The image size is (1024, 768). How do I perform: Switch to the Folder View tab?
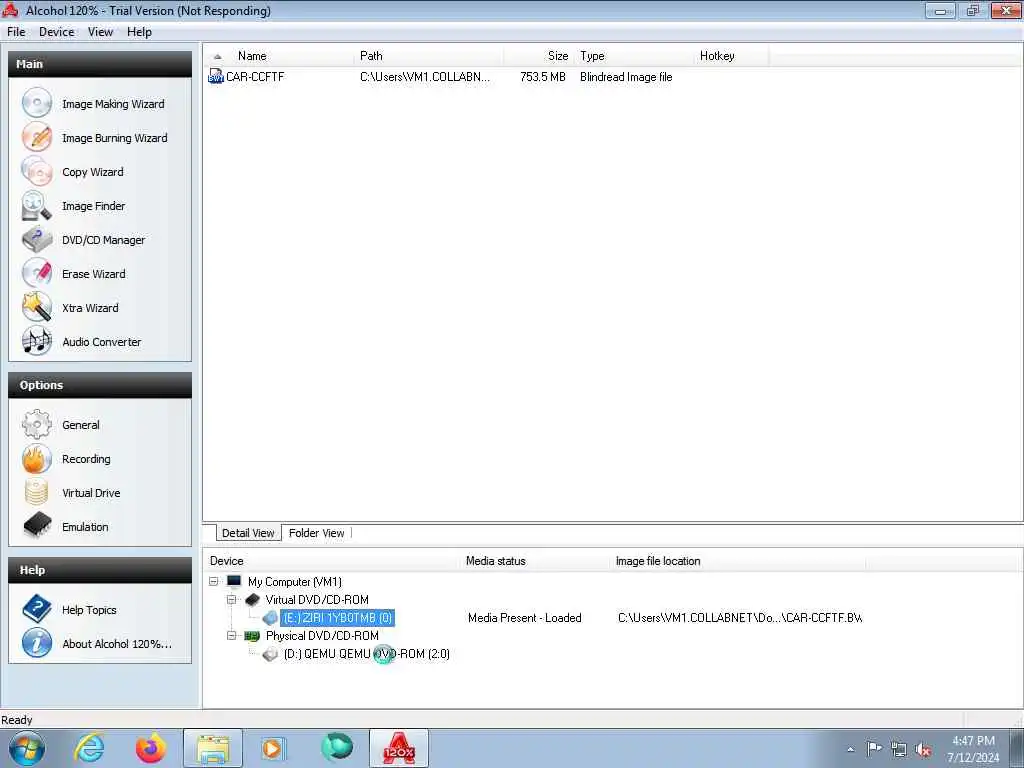pyautogui.click(x=317, y=533)
